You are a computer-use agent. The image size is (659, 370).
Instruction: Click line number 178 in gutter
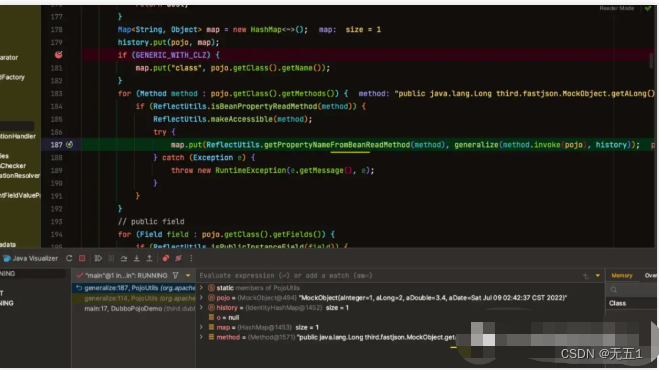click(x=56, y=29)
